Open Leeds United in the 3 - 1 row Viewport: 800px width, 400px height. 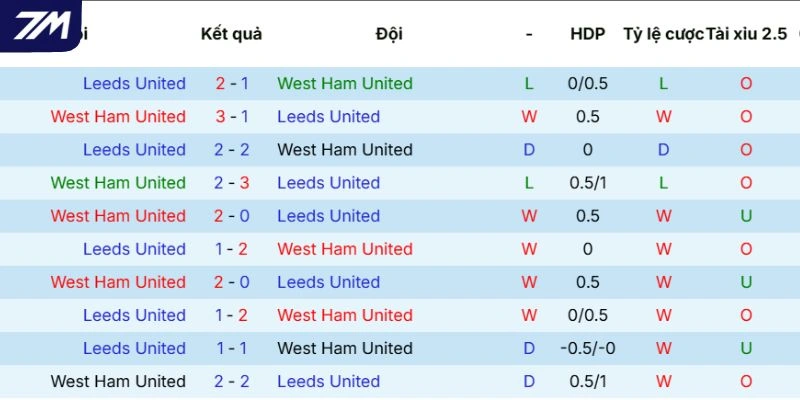328,117
